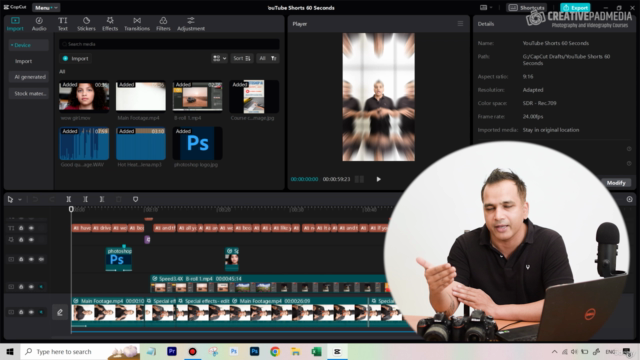Image resolution: width=640 pixels, height=360 pixels.
Task: Click the Export button
Action: 575,7
